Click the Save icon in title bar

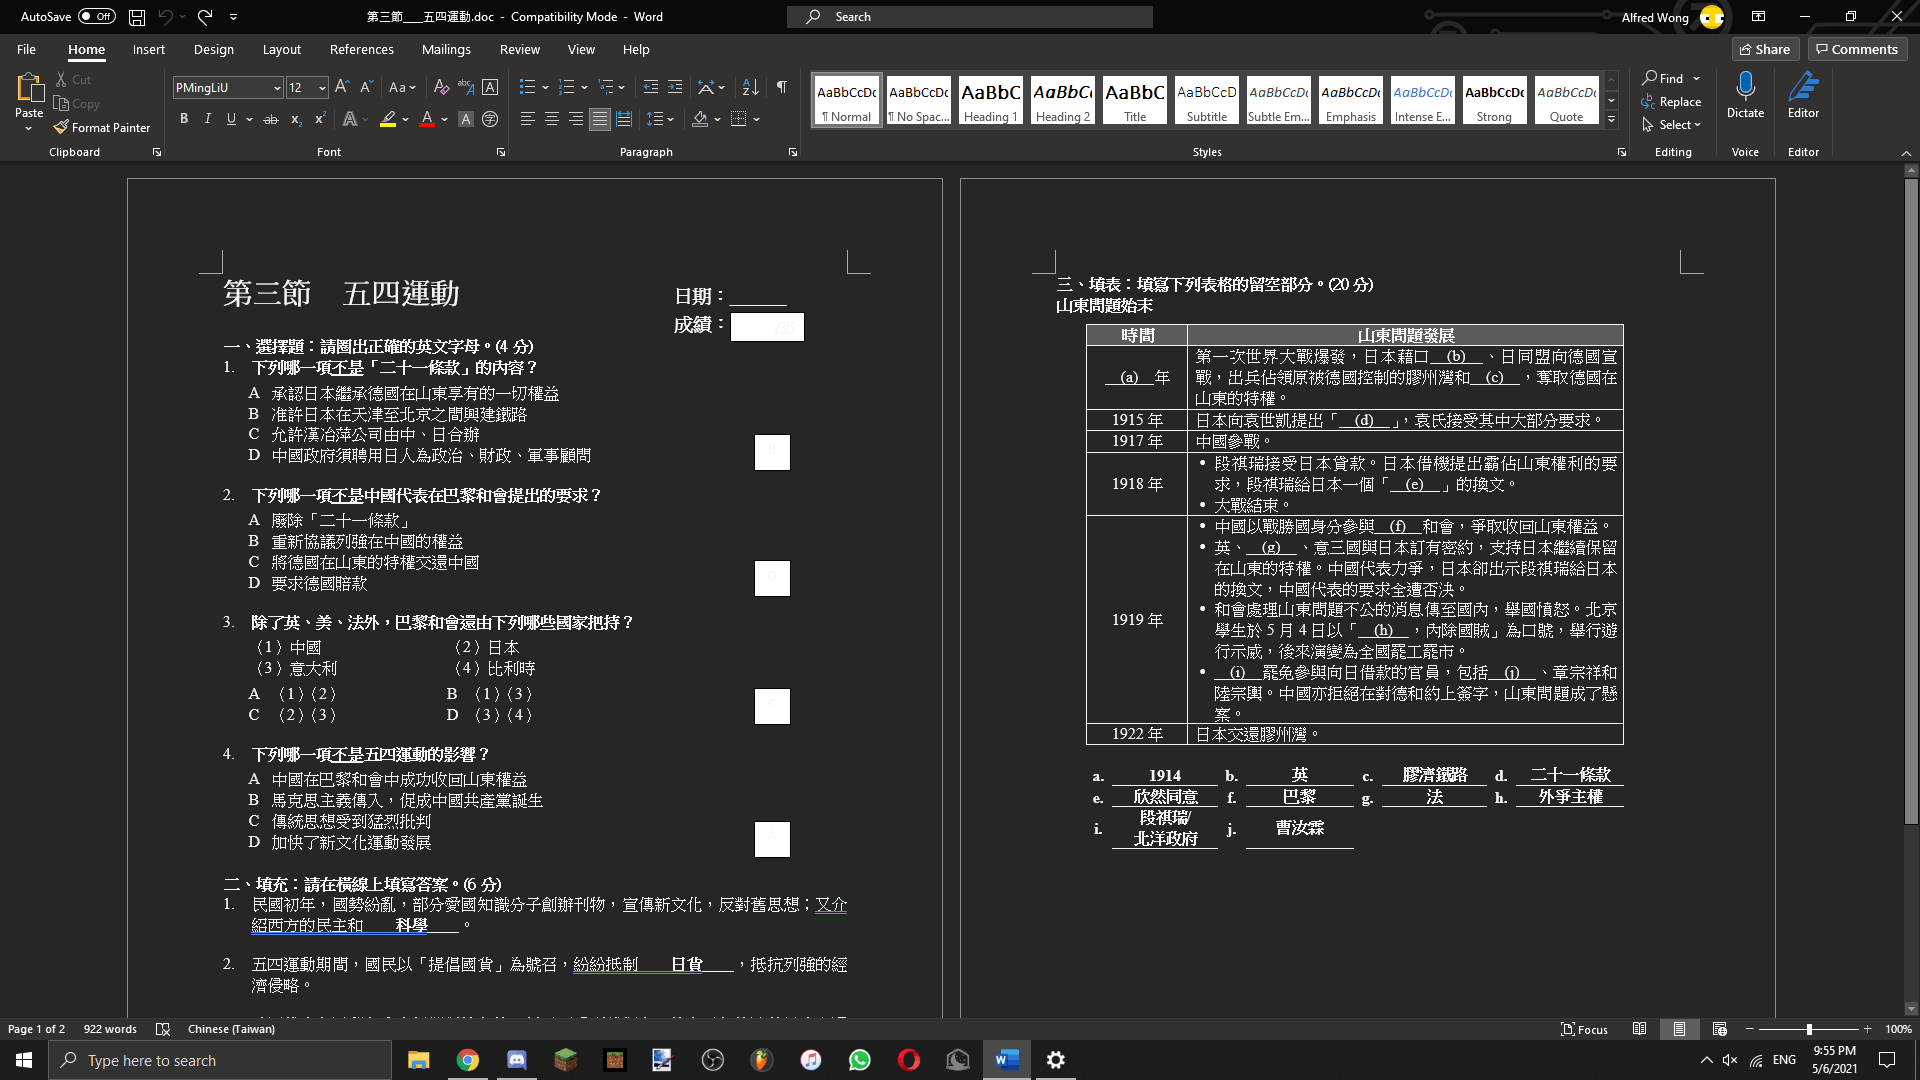click(137, 17)
